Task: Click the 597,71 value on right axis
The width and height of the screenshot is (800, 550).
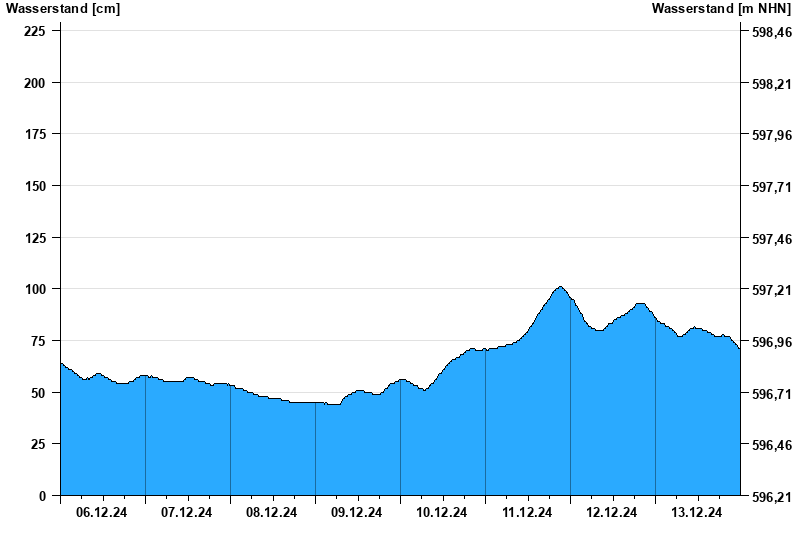Action: [x=772, y=188]
